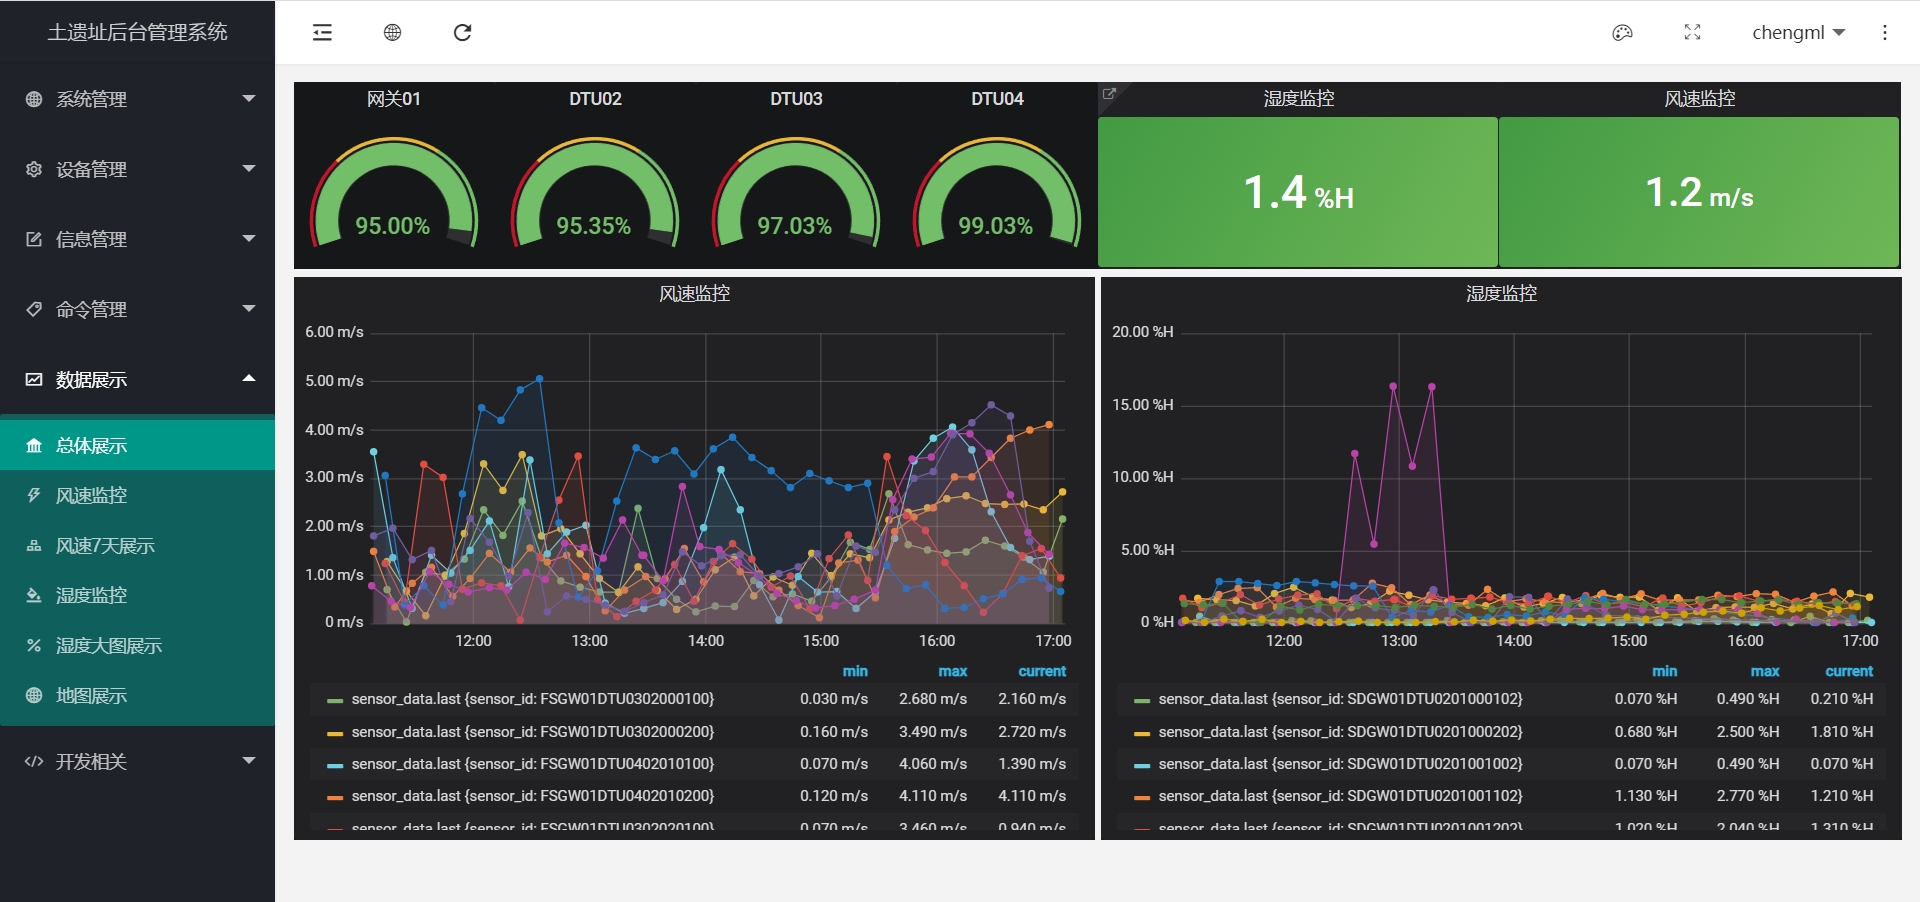Click the DTU03 gauge showing 97.03%
Viewport: 1920px width, 902px height.
point(796,192)
